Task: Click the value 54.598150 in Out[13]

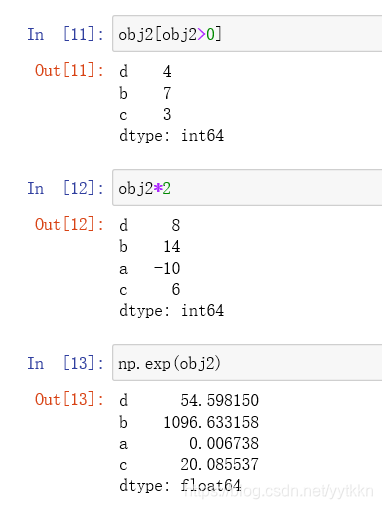Action: (x=220, y=400)
